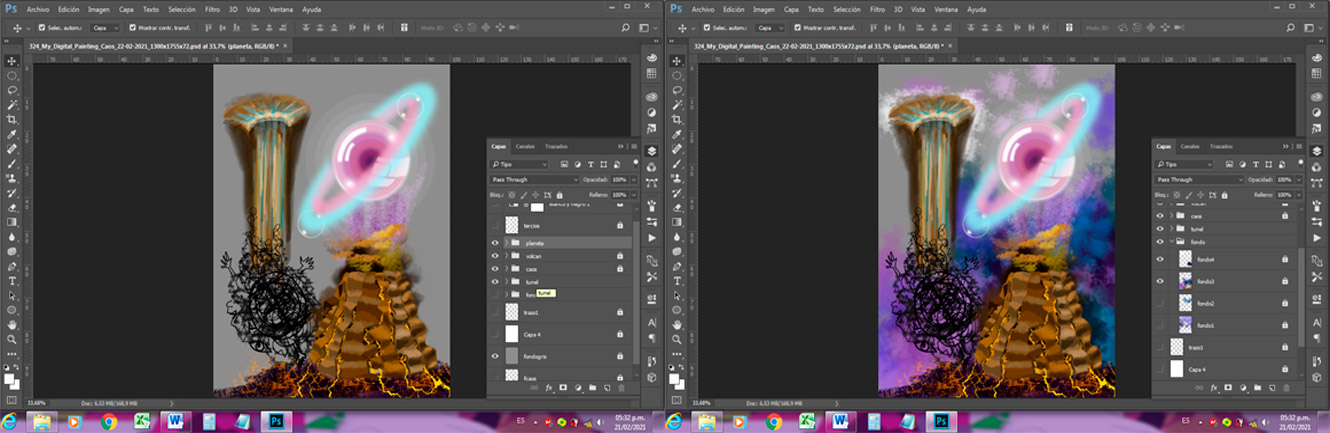Switch to Canales tab in left panel
This screenshot has width=1330, height=433.
point(525,146)
